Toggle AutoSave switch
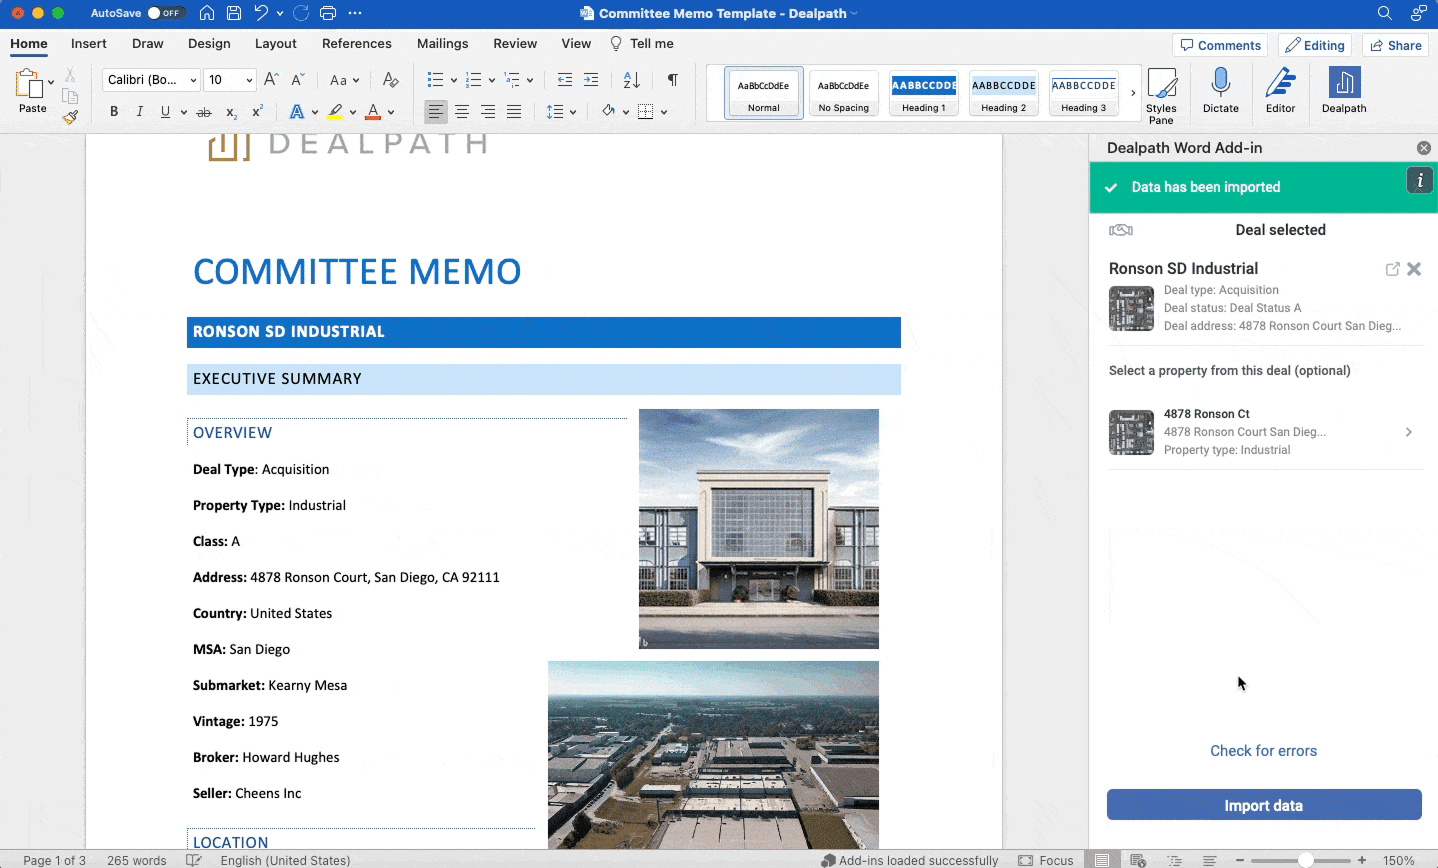This screenshot has width=1438, height=868. click(166, 13)
